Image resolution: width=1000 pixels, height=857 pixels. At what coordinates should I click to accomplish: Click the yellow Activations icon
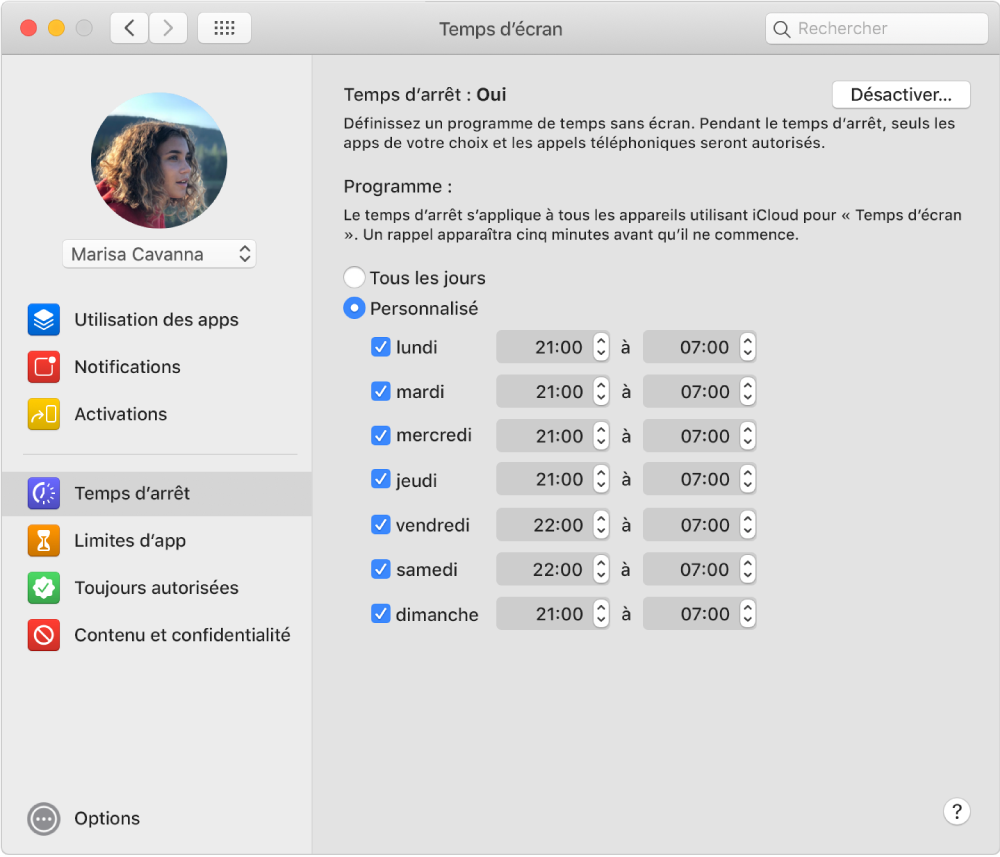pyautogui.click(x=43, y=414)
